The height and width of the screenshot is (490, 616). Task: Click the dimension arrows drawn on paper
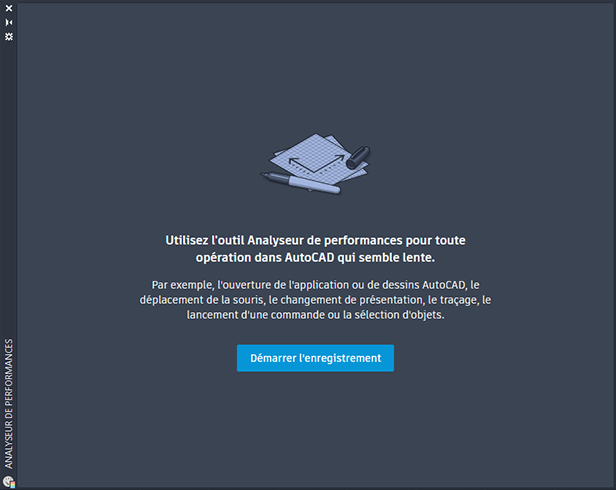[316, 163]
